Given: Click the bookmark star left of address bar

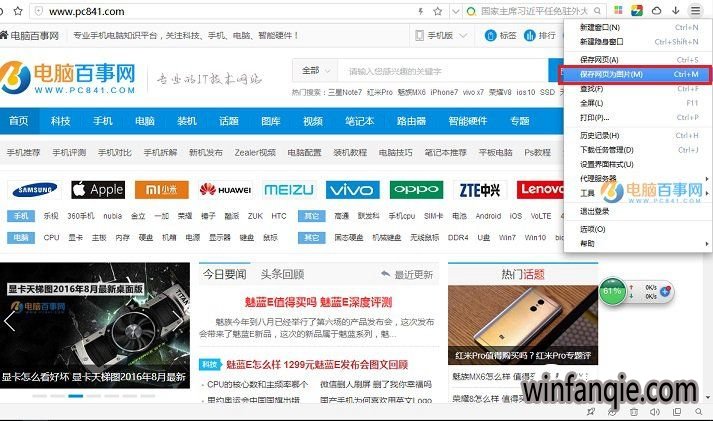Looking at the screenshot, I should (x=18, y=11).
